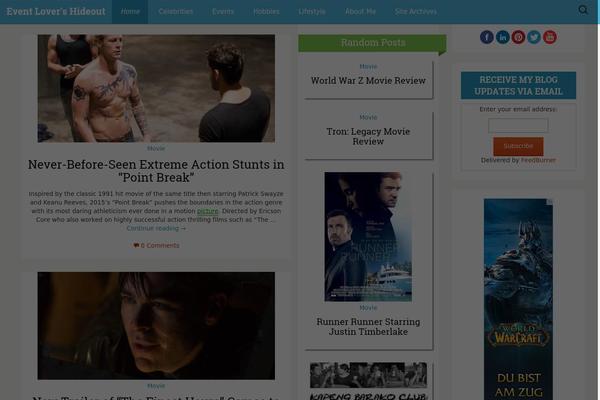Click the Movie category under the Runner Runner poster
The height and width of the screenshot is (400, 600).
[x=368, y=308]
